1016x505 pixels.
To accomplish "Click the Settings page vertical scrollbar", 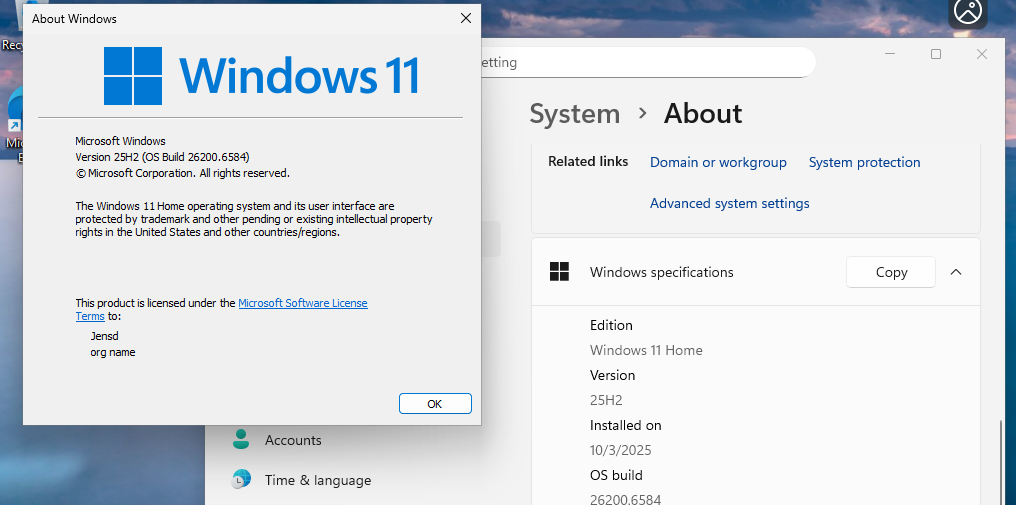I will coord(1002,460).
